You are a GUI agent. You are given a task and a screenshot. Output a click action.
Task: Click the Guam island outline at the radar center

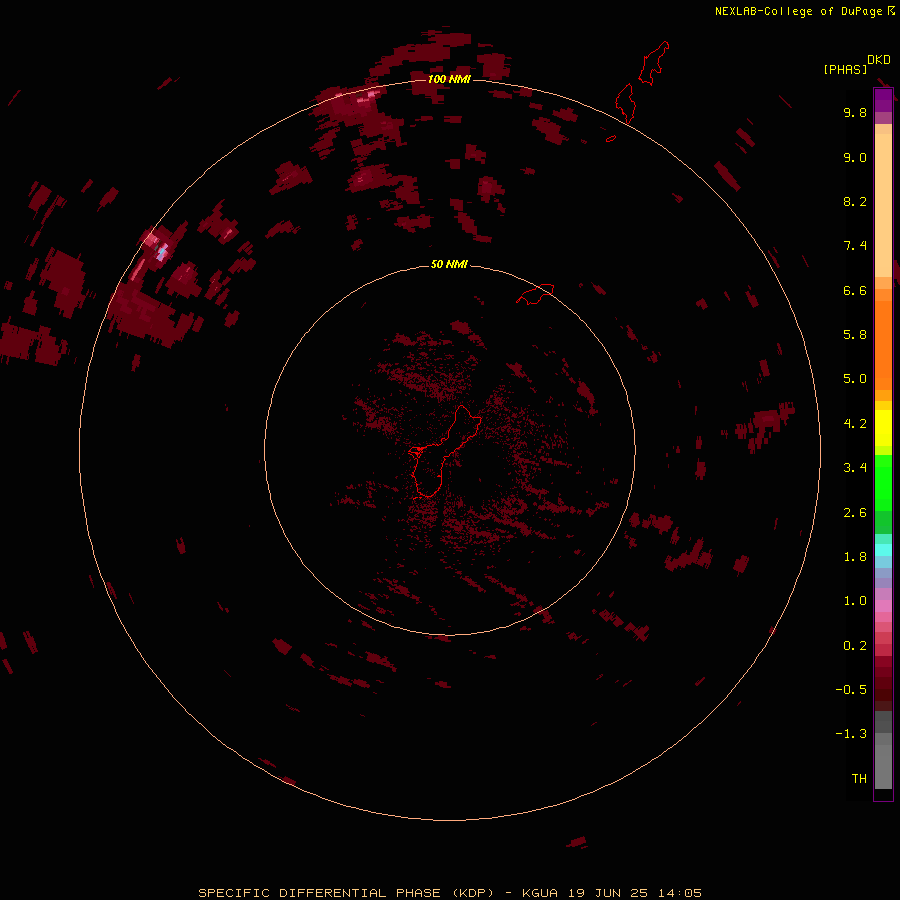click(x=443, y=451)
